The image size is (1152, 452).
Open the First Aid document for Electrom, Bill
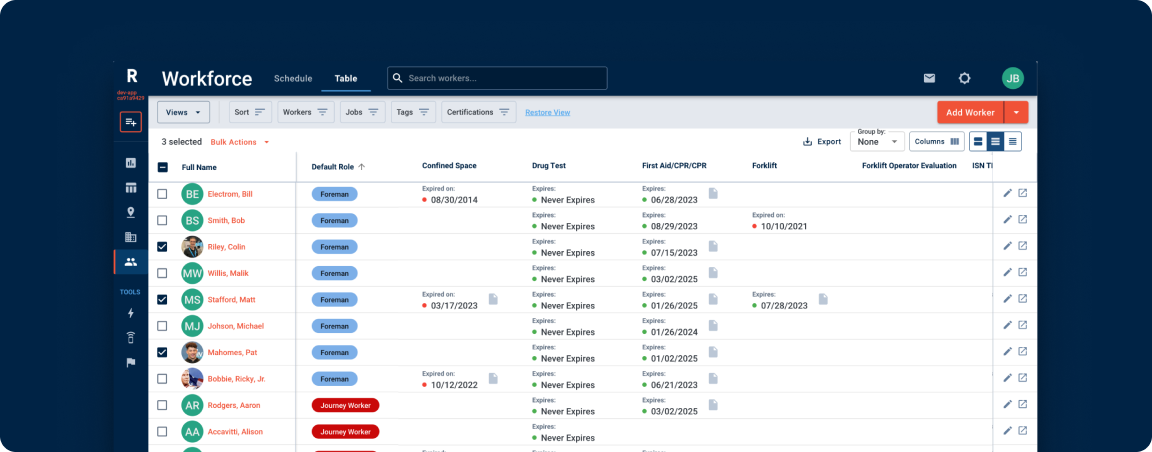pos(713,193)
